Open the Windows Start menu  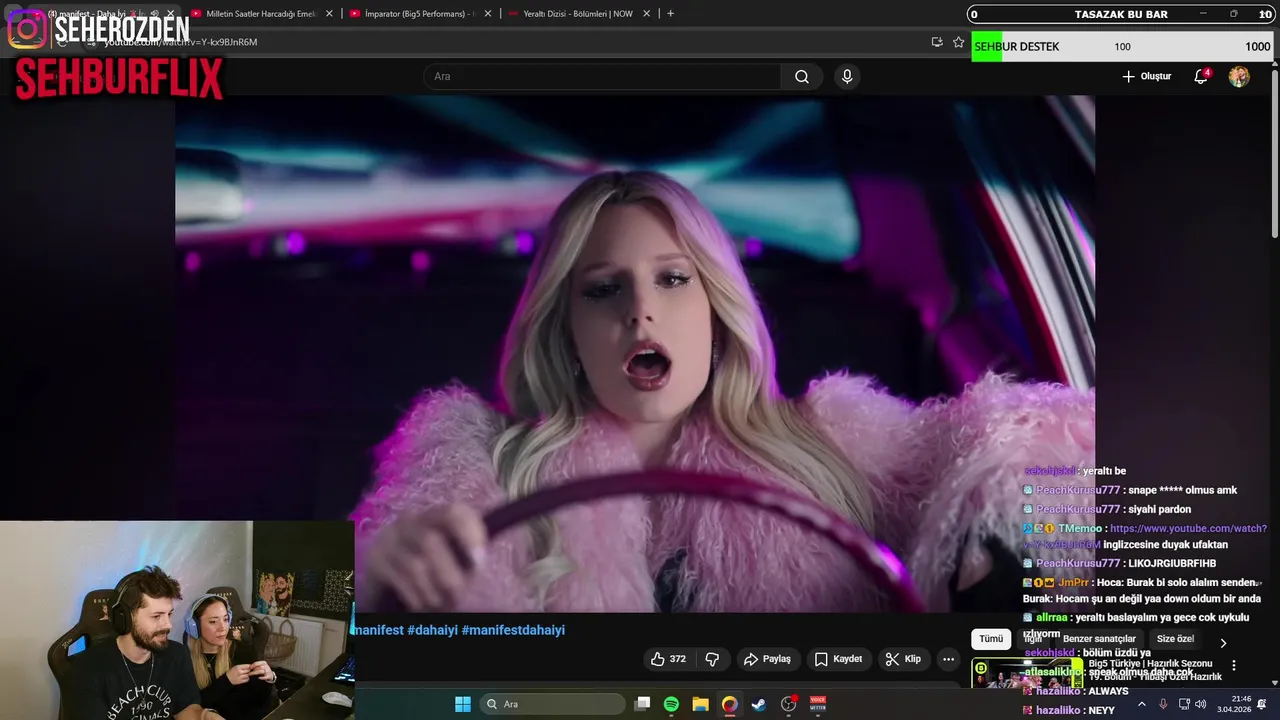(463, 704)
